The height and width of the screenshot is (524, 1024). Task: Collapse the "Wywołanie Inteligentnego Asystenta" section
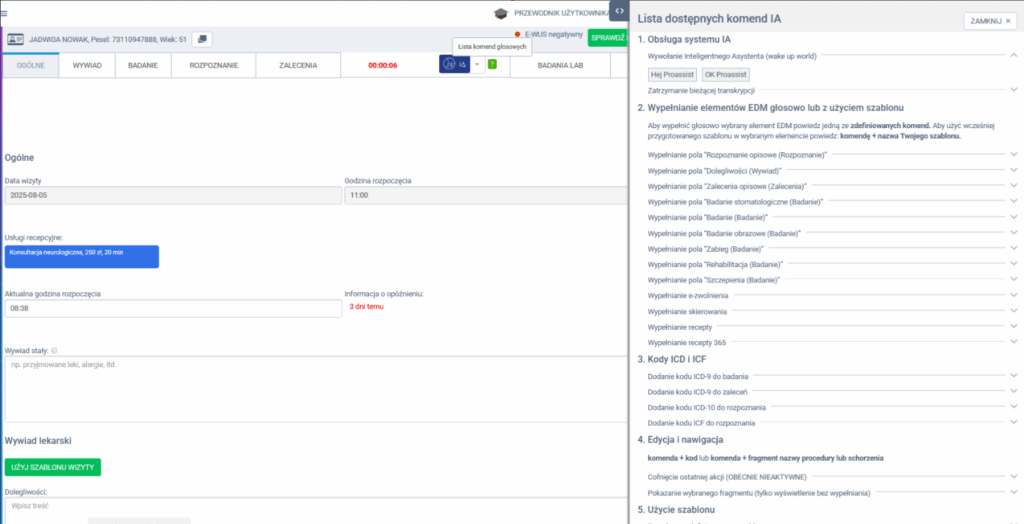(x=1013, y=57)
